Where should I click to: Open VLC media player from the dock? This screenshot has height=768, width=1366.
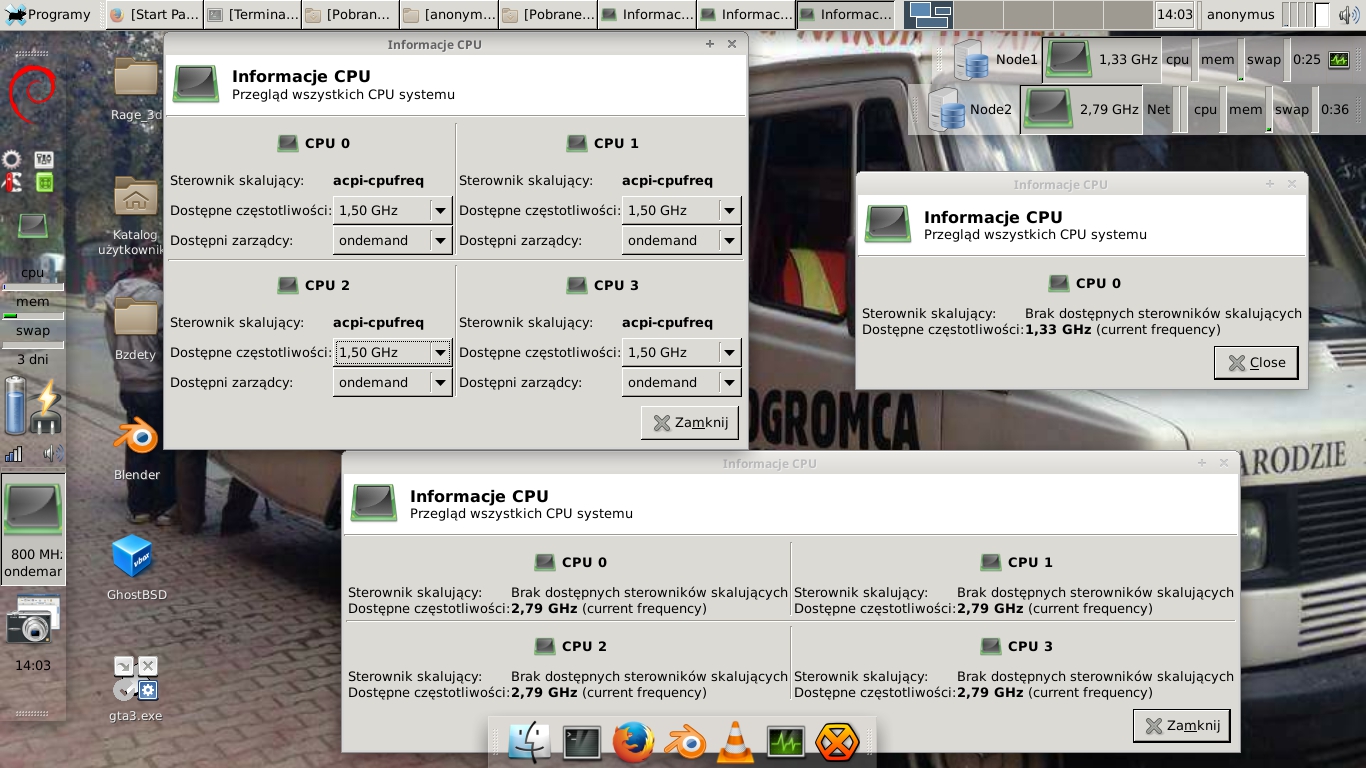[x=737, y=743]
